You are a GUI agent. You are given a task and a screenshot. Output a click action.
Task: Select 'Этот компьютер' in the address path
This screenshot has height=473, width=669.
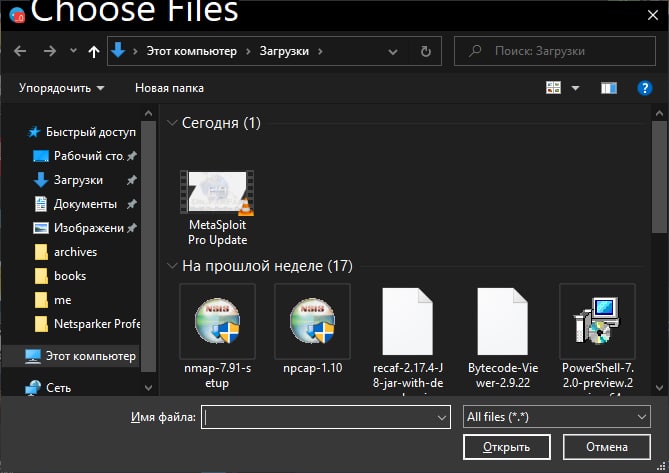(x=192, y=51)
